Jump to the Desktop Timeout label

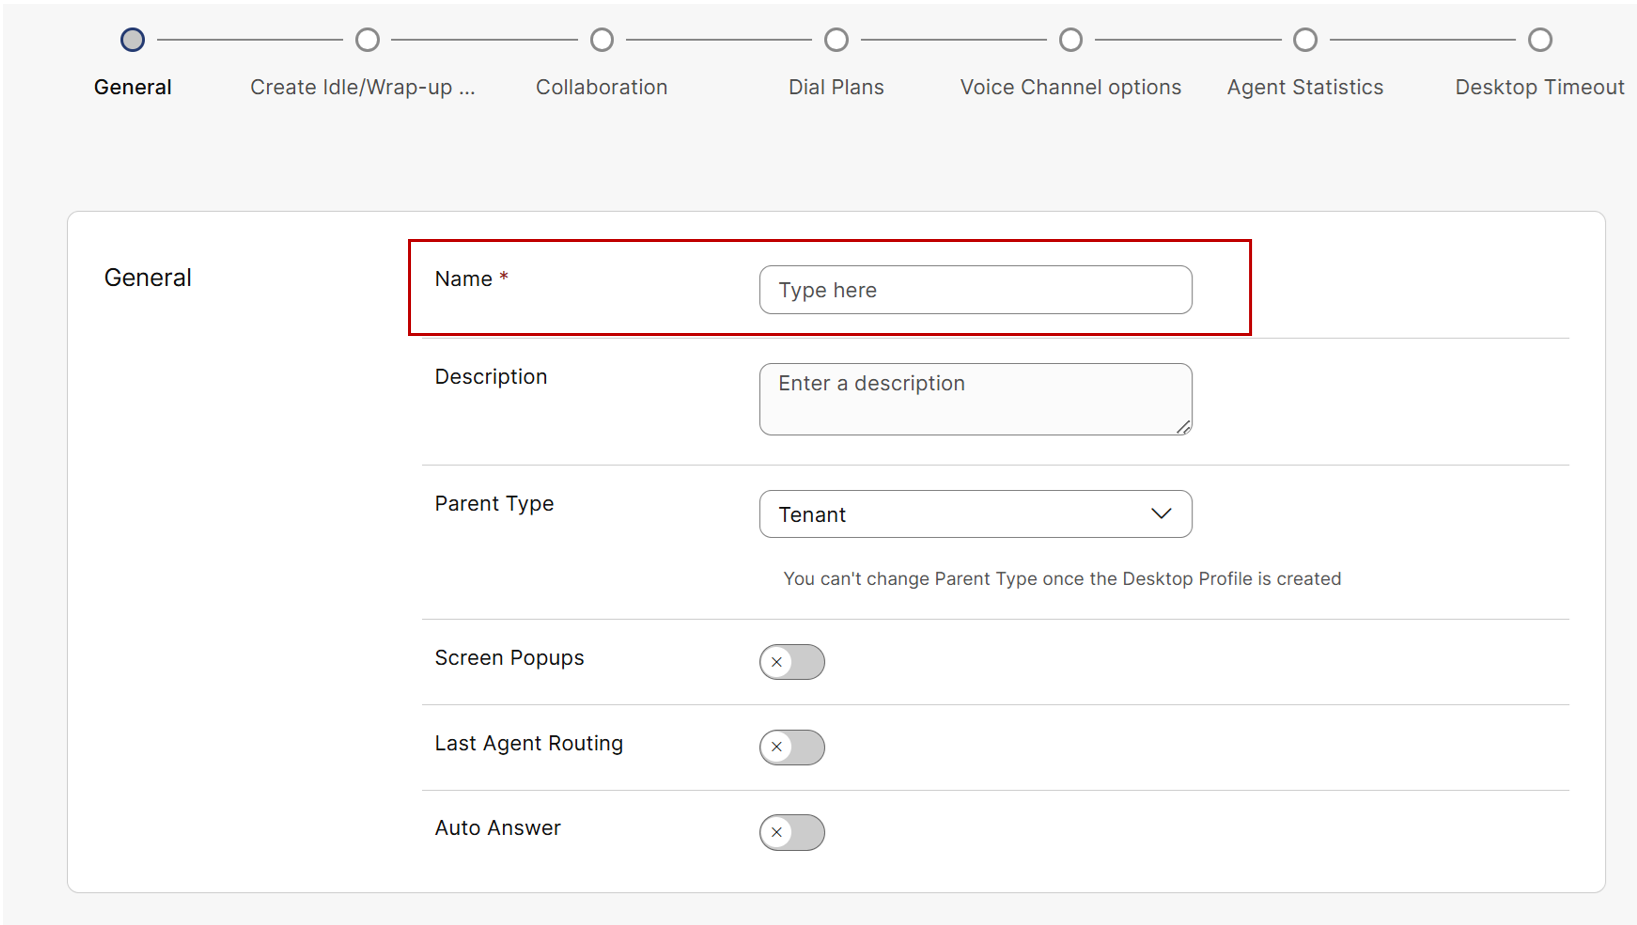pyautogui.click(x=1539, y=87)
